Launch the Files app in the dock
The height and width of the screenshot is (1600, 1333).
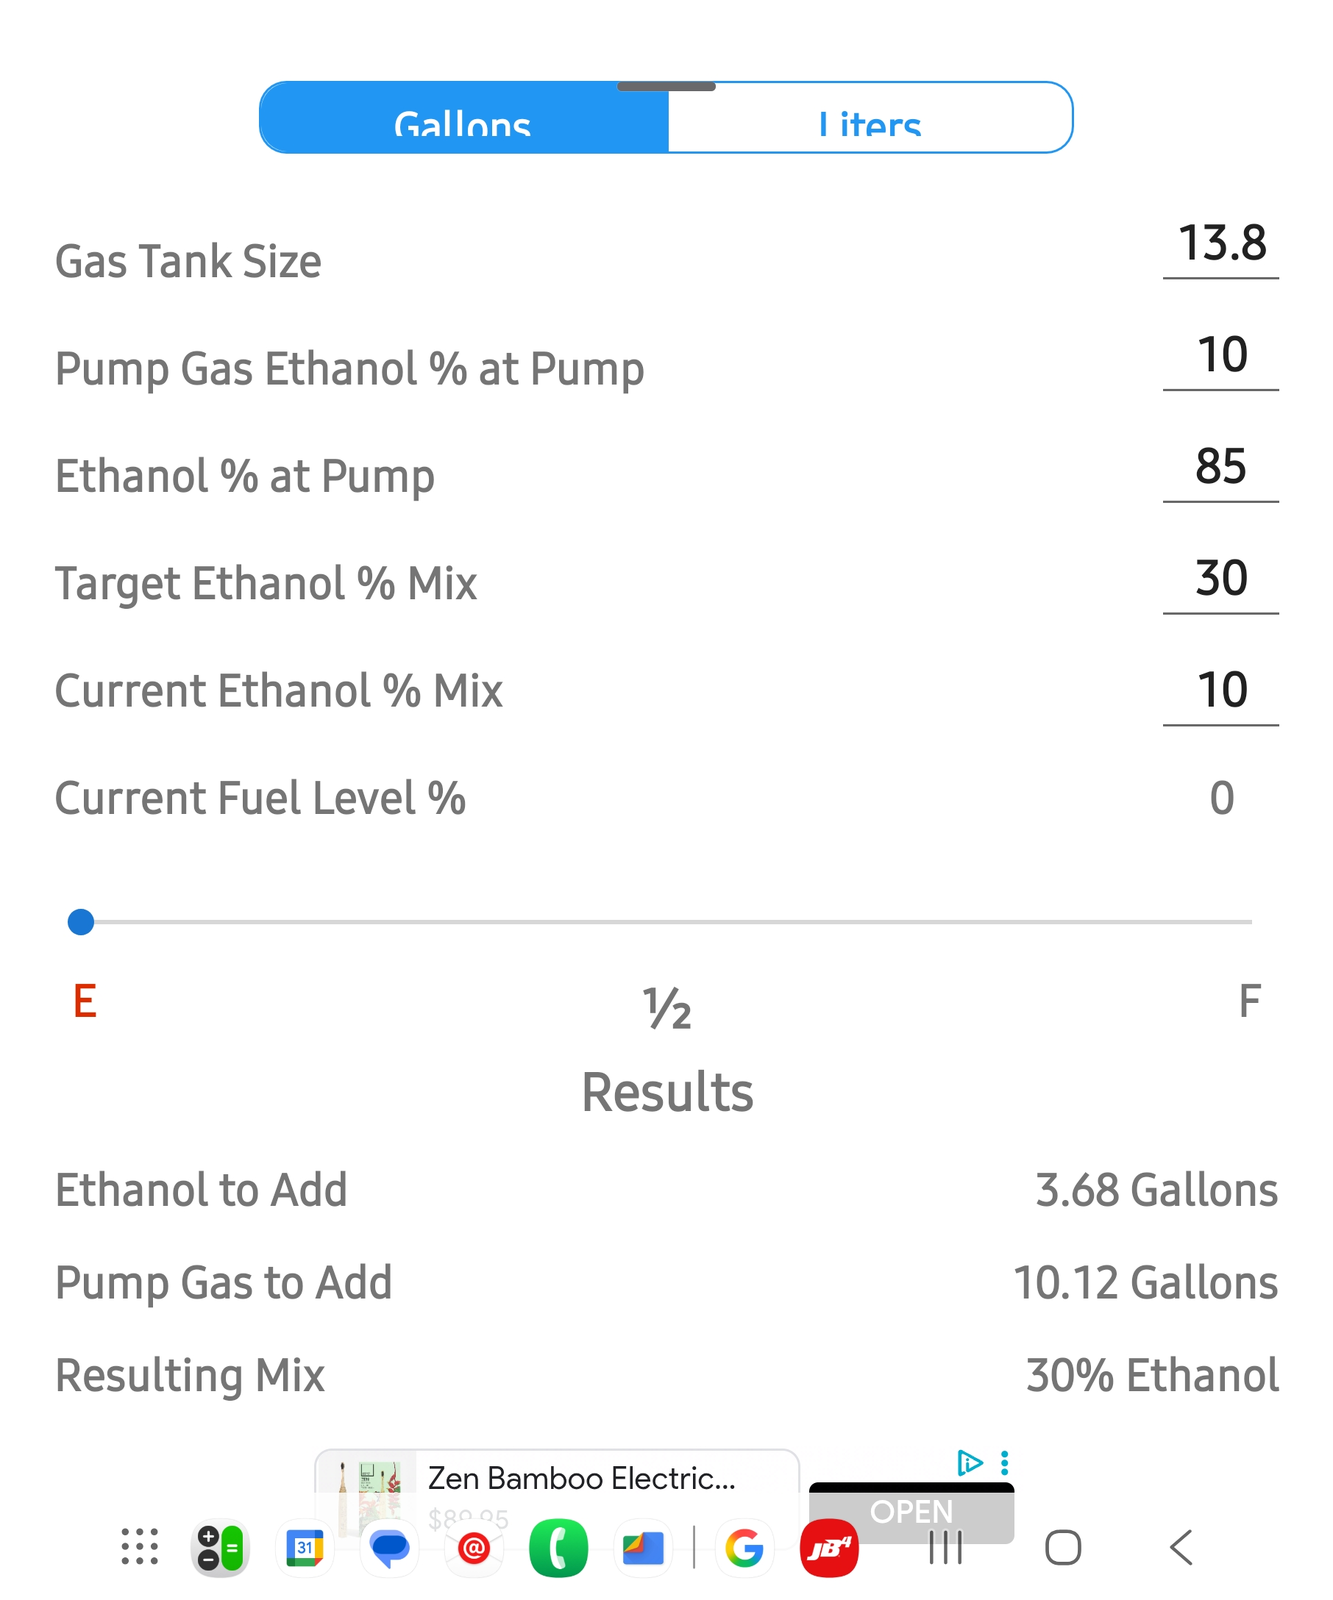click(643, 1549)
